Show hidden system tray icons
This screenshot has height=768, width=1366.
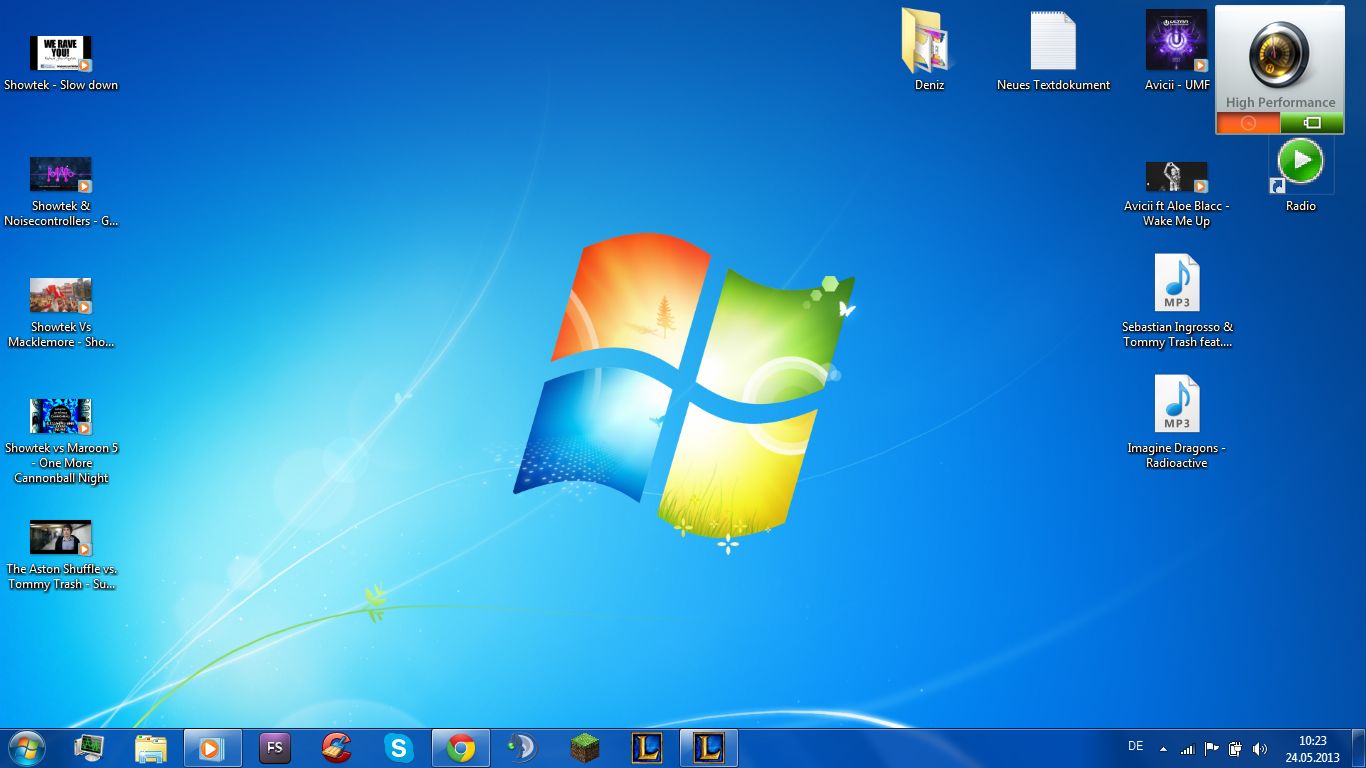[x=1163, y=749]
